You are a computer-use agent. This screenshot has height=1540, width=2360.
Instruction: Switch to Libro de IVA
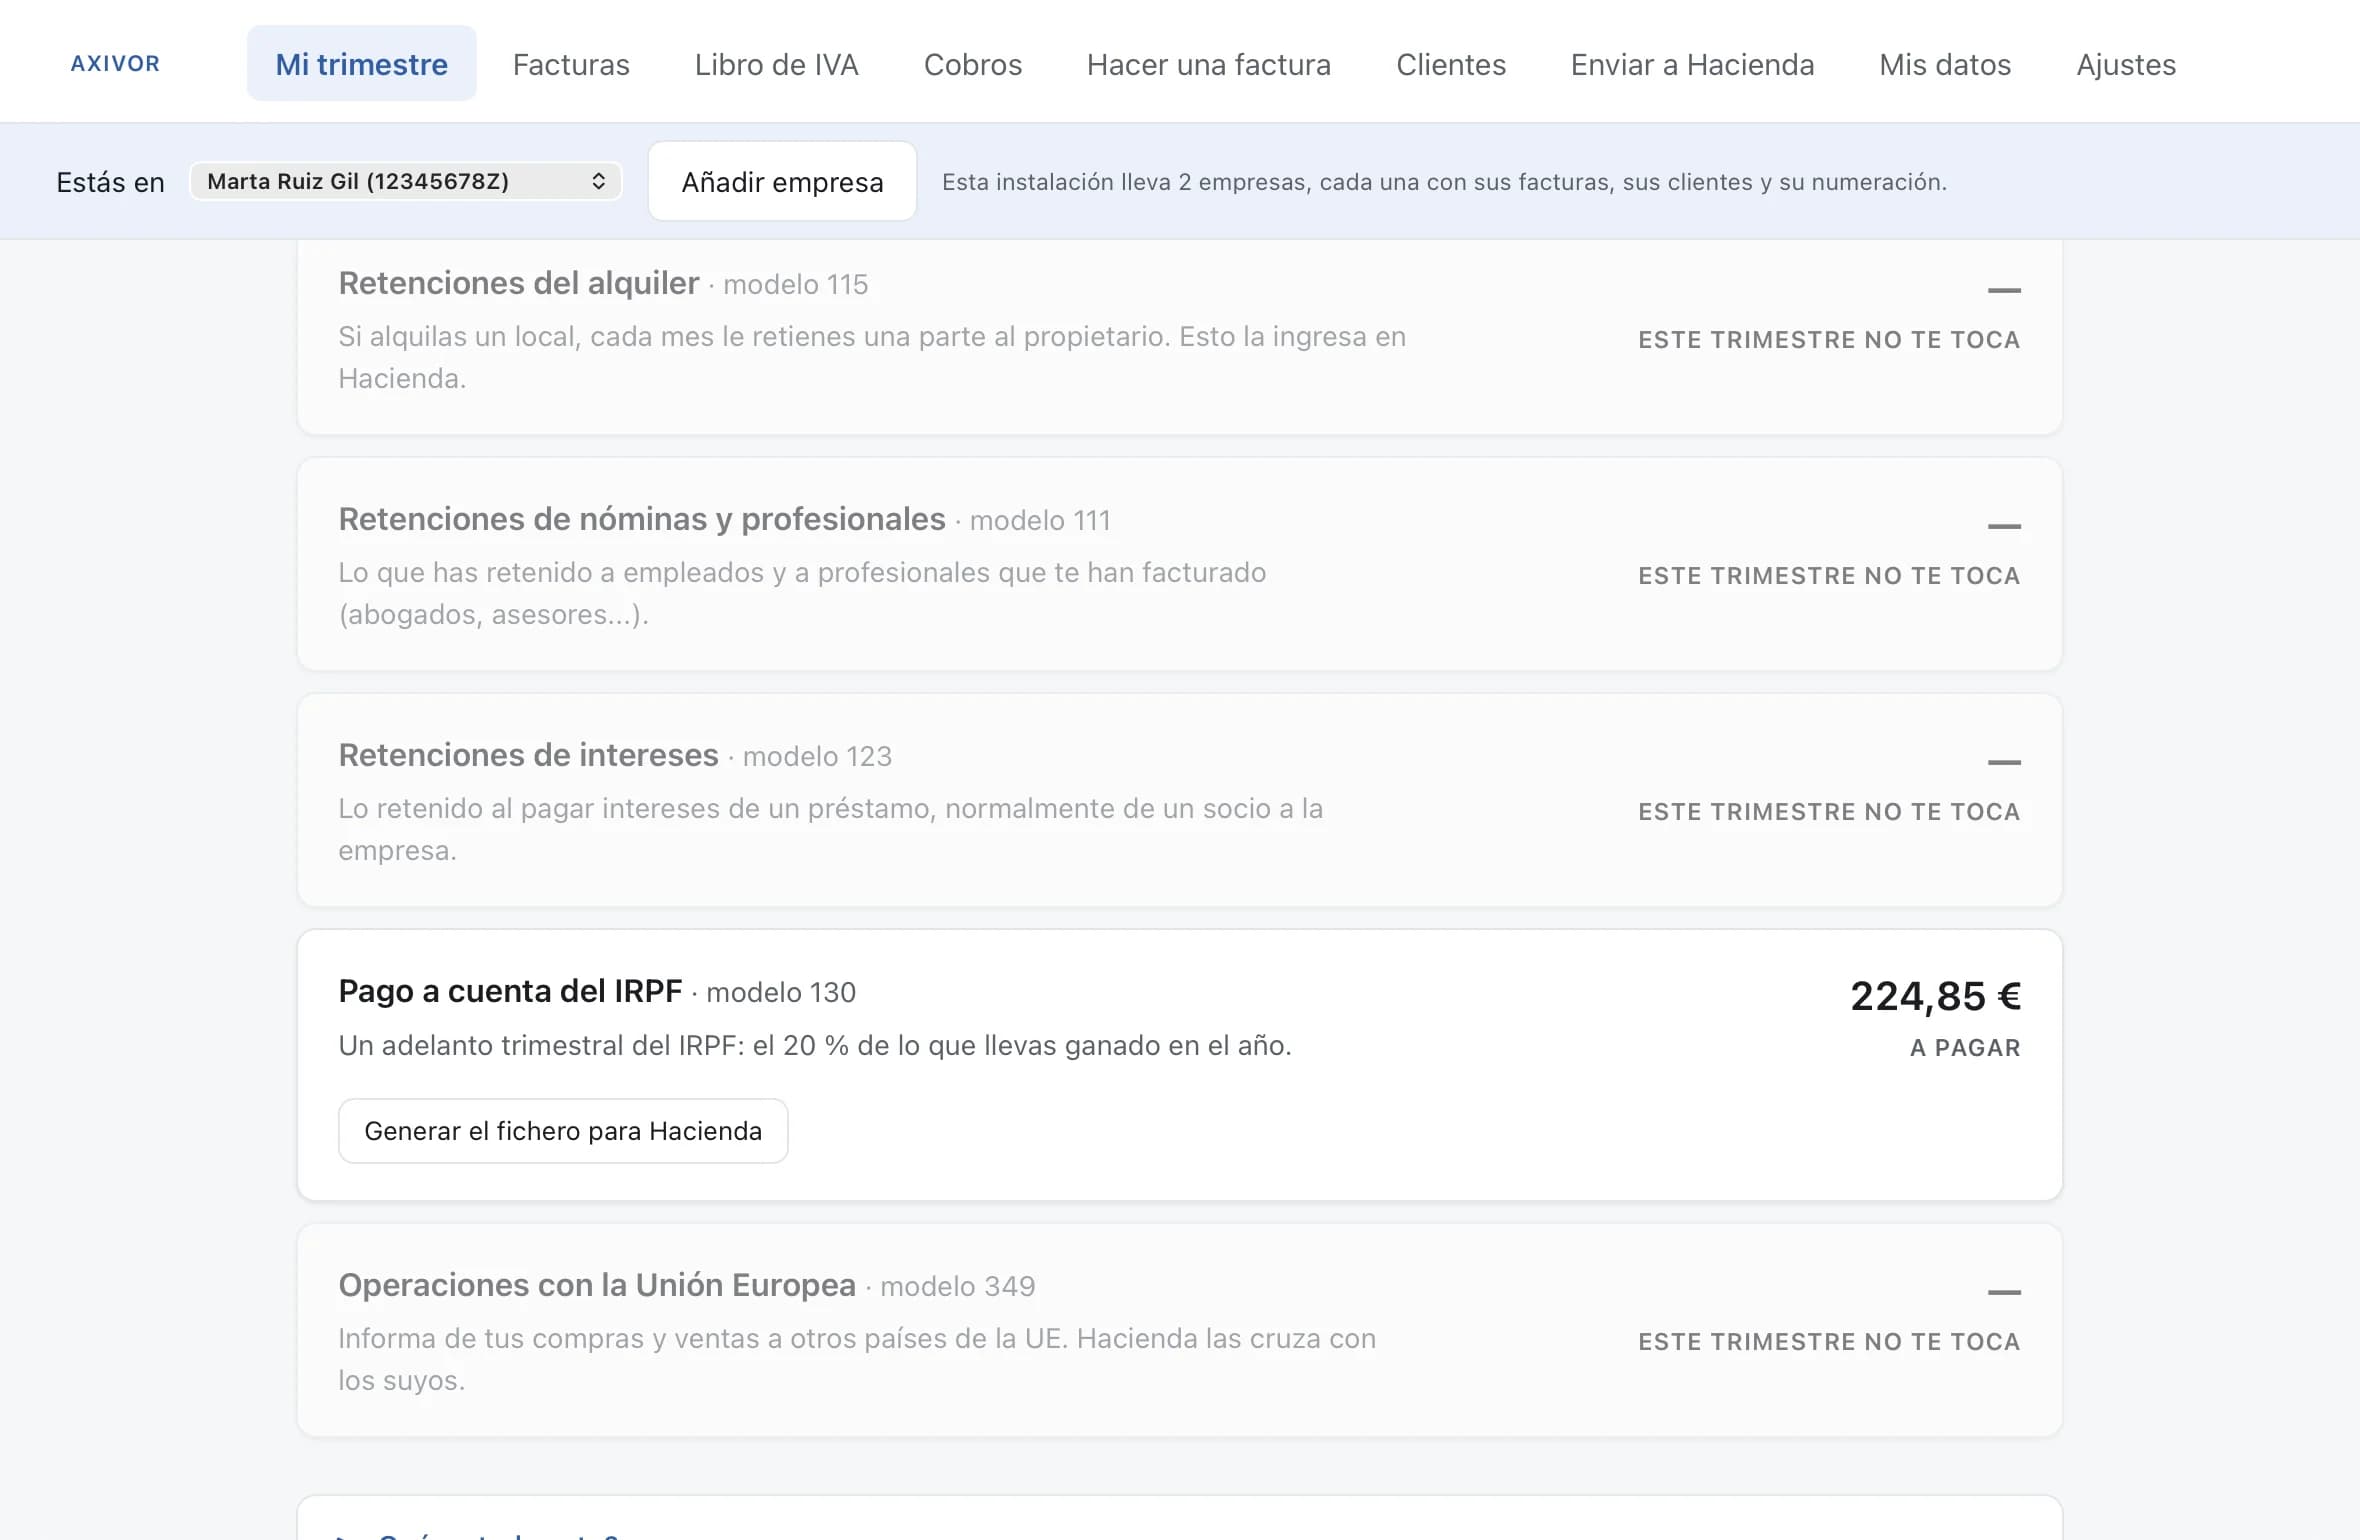click(x=777, y=64)
